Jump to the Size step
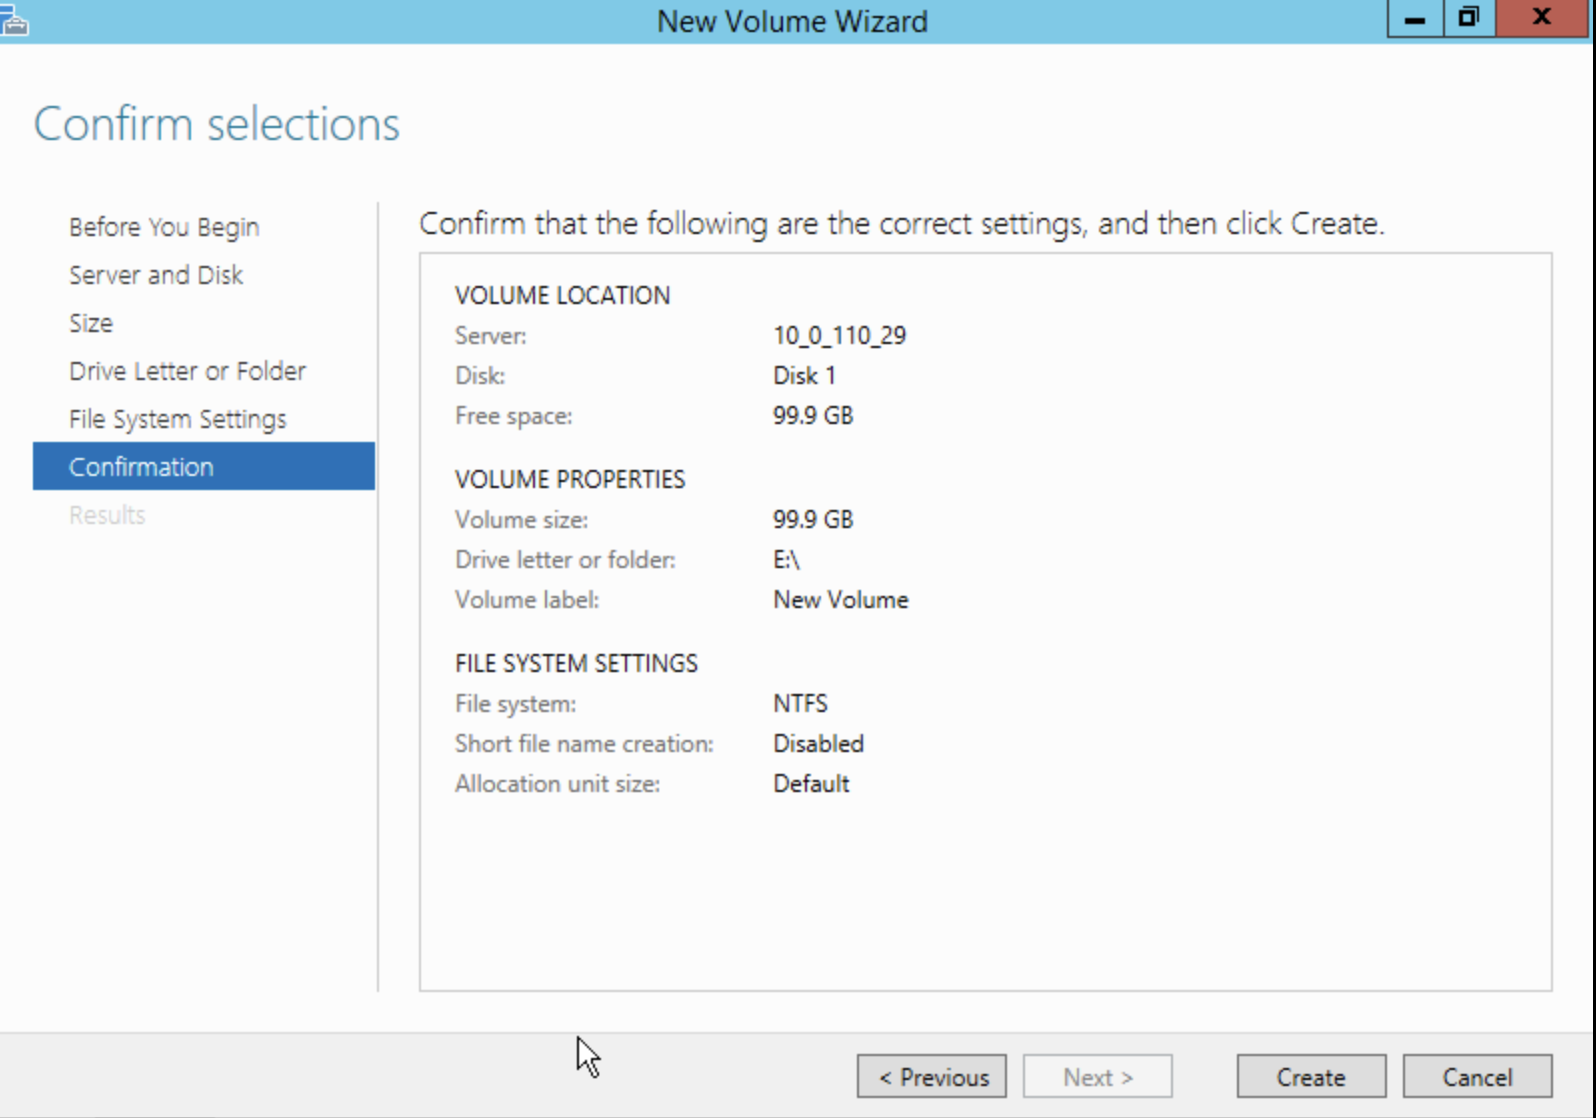The image size is (1596, 1118). tap(91, 323)
